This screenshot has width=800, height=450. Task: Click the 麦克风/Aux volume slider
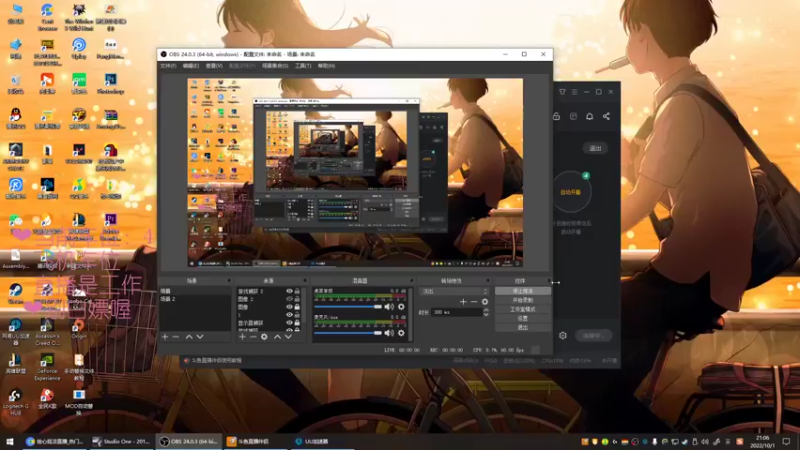[348, 333]
